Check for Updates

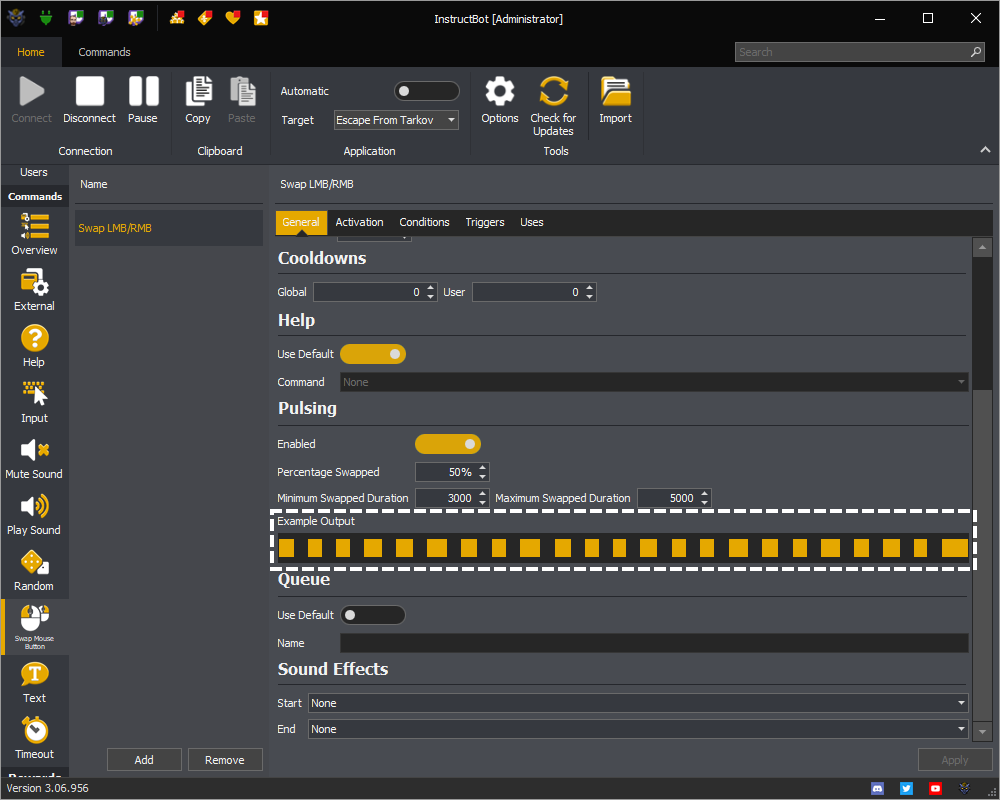point(553,106)
